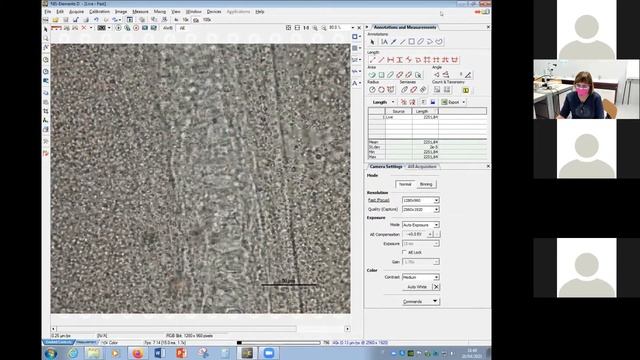This screenshot has width=640, height=360.
Task: Select the first Length measurement tool
Action: tap(372, 60)
